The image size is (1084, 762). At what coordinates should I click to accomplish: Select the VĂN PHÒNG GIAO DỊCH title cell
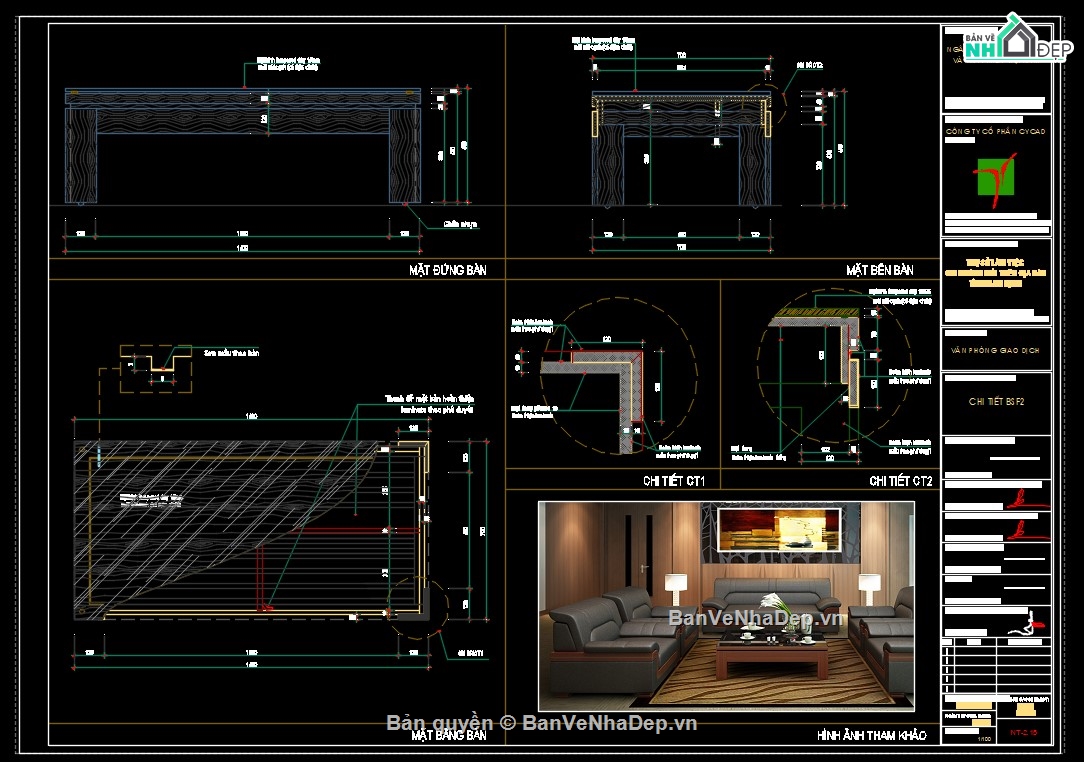[995, 350]
